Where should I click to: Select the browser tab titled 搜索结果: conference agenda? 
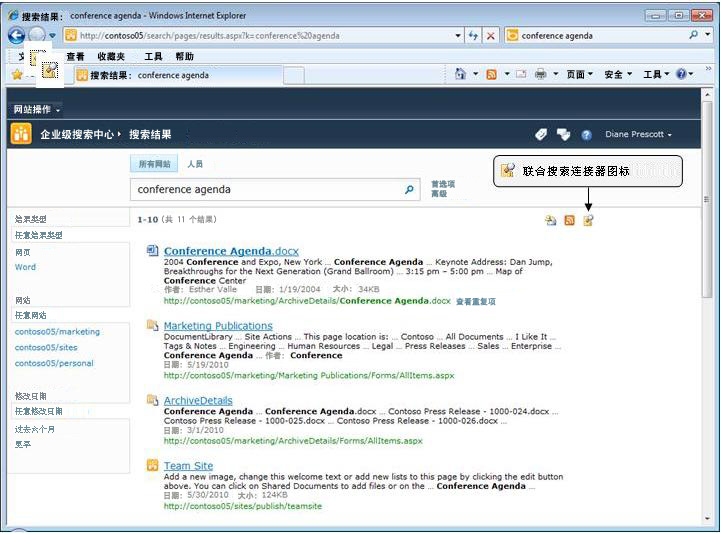tap(178, 75)
